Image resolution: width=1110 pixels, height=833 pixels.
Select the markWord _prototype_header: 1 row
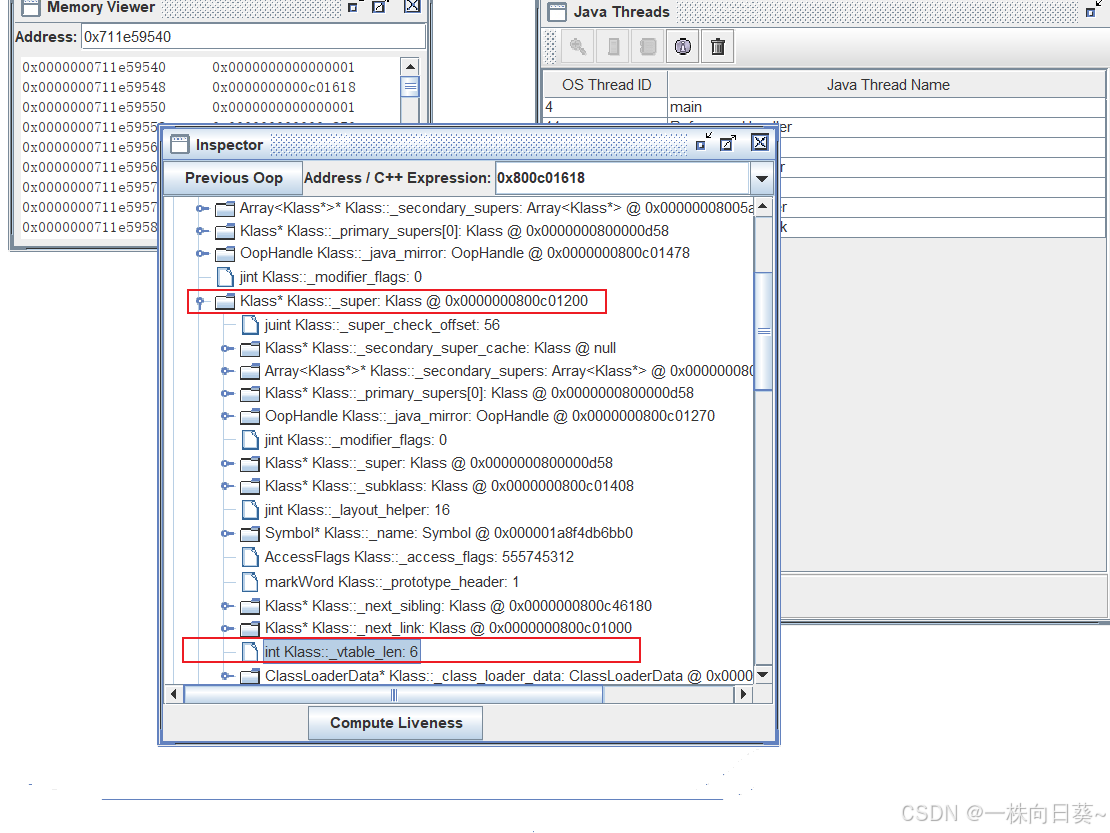point(391,582)
